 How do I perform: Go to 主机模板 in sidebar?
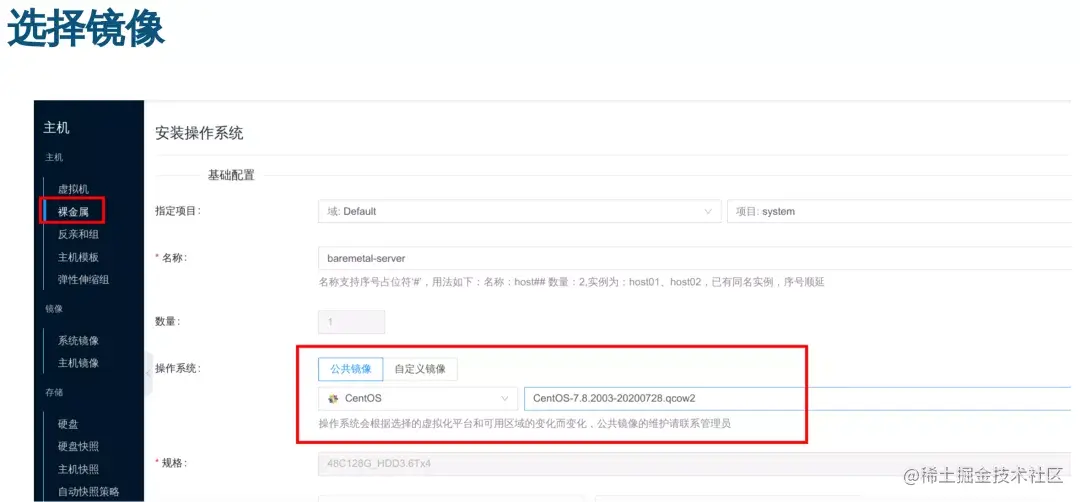tap(78, 257)
